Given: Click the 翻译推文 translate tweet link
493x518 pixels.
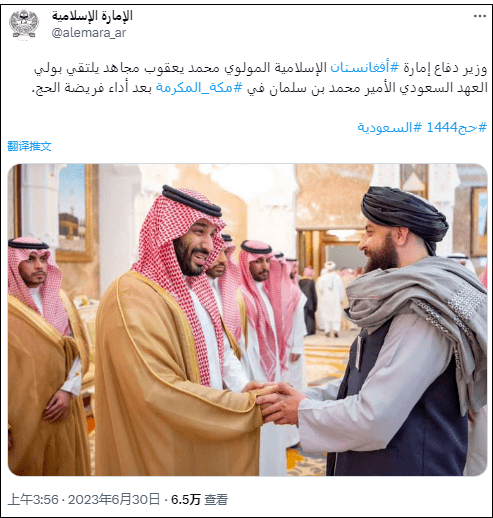Looking at the screenshot, I should 29,146.
